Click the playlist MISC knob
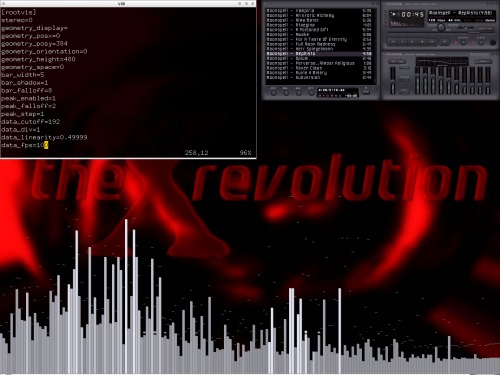The height and width of the screenshot is (375, 500). click(x=311, y=93)
